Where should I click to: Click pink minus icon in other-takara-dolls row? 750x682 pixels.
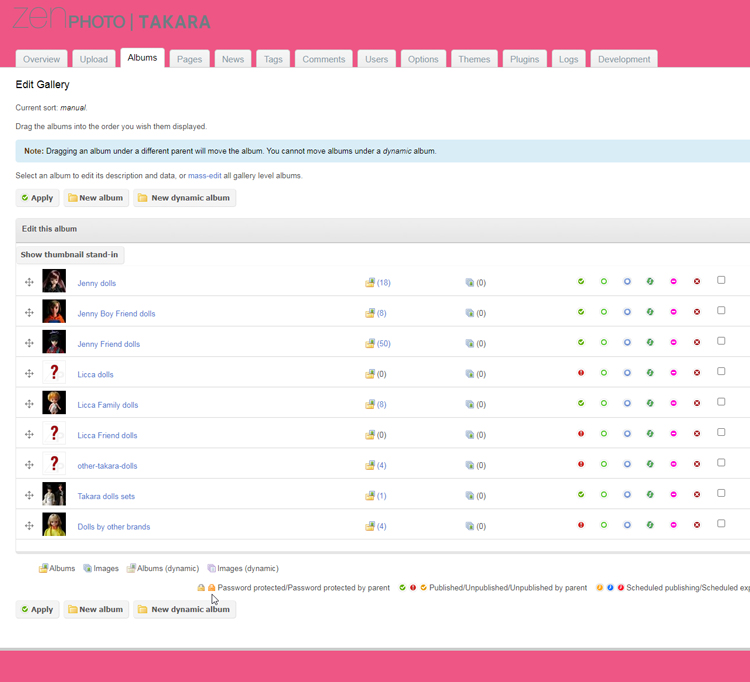(673, 464)
